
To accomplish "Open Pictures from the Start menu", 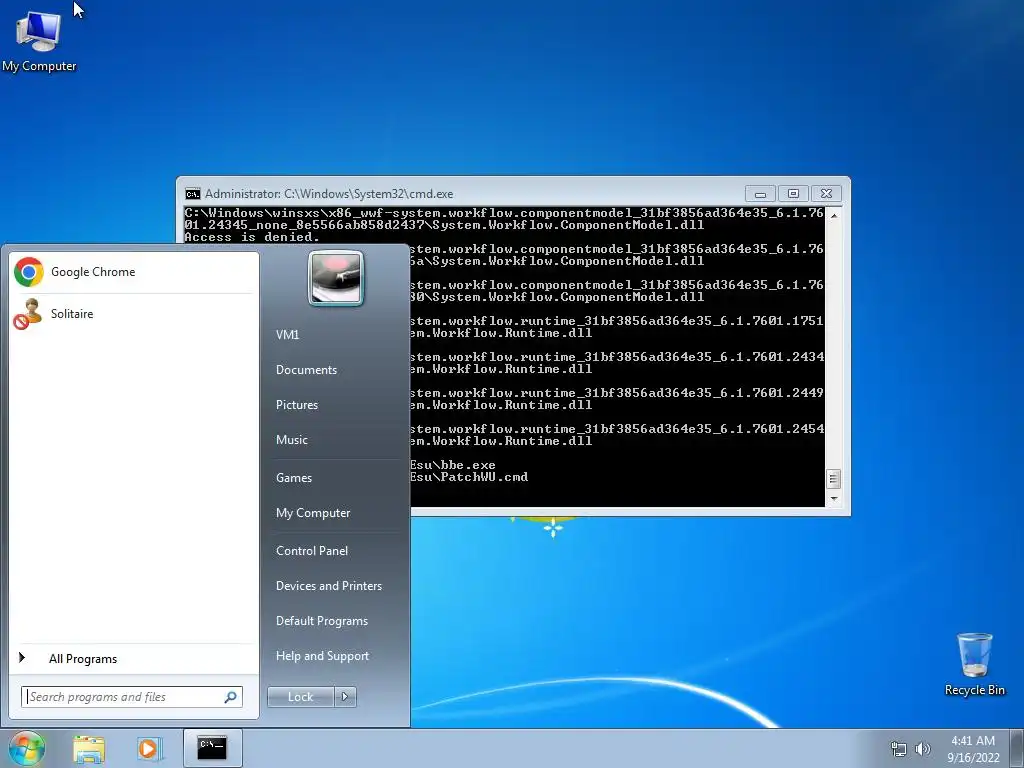I will click(296, 405).
